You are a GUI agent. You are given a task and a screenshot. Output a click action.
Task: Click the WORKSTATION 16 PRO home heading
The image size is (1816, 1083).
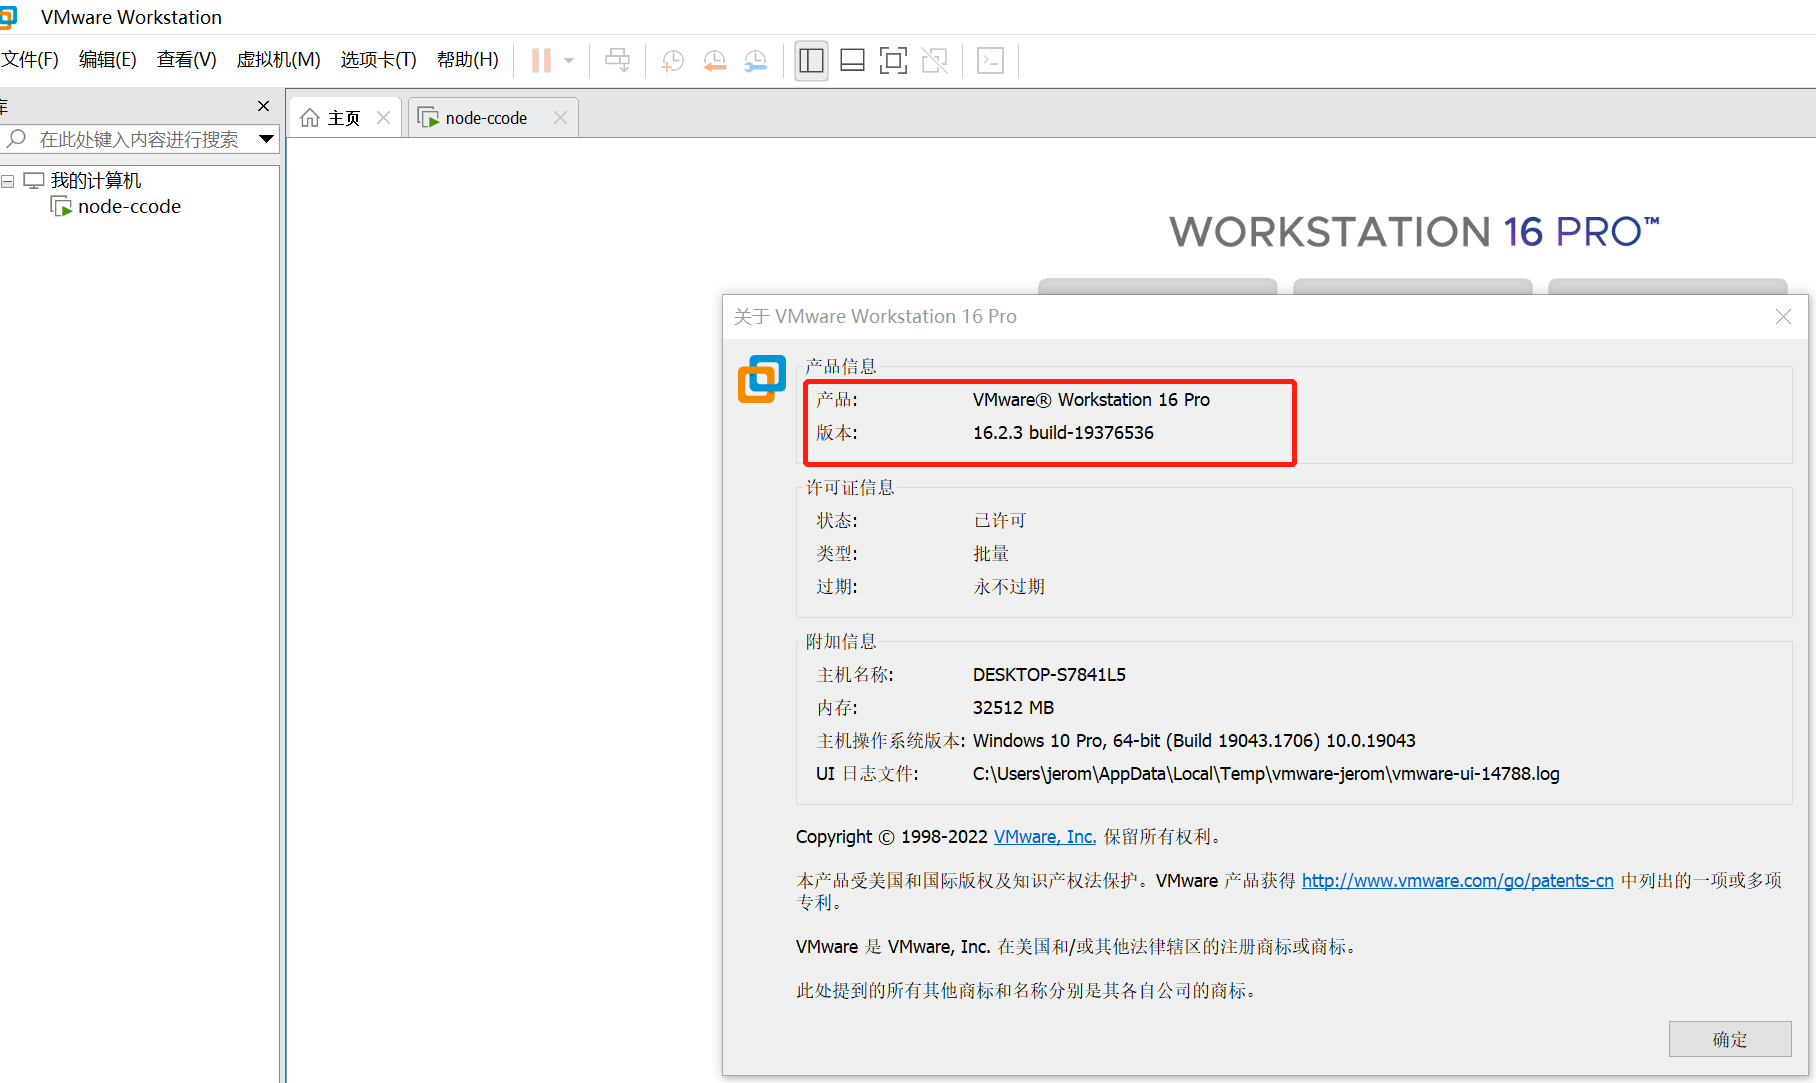[1414, 232]
